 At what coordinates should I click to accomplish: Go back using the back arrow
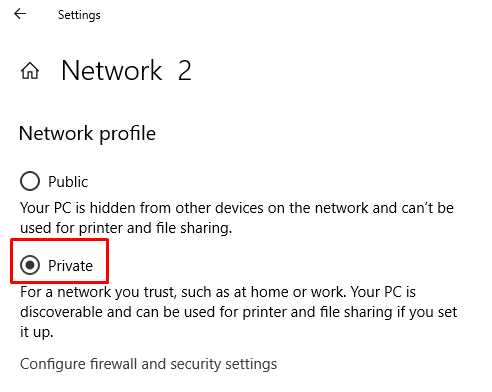(20, 14)
